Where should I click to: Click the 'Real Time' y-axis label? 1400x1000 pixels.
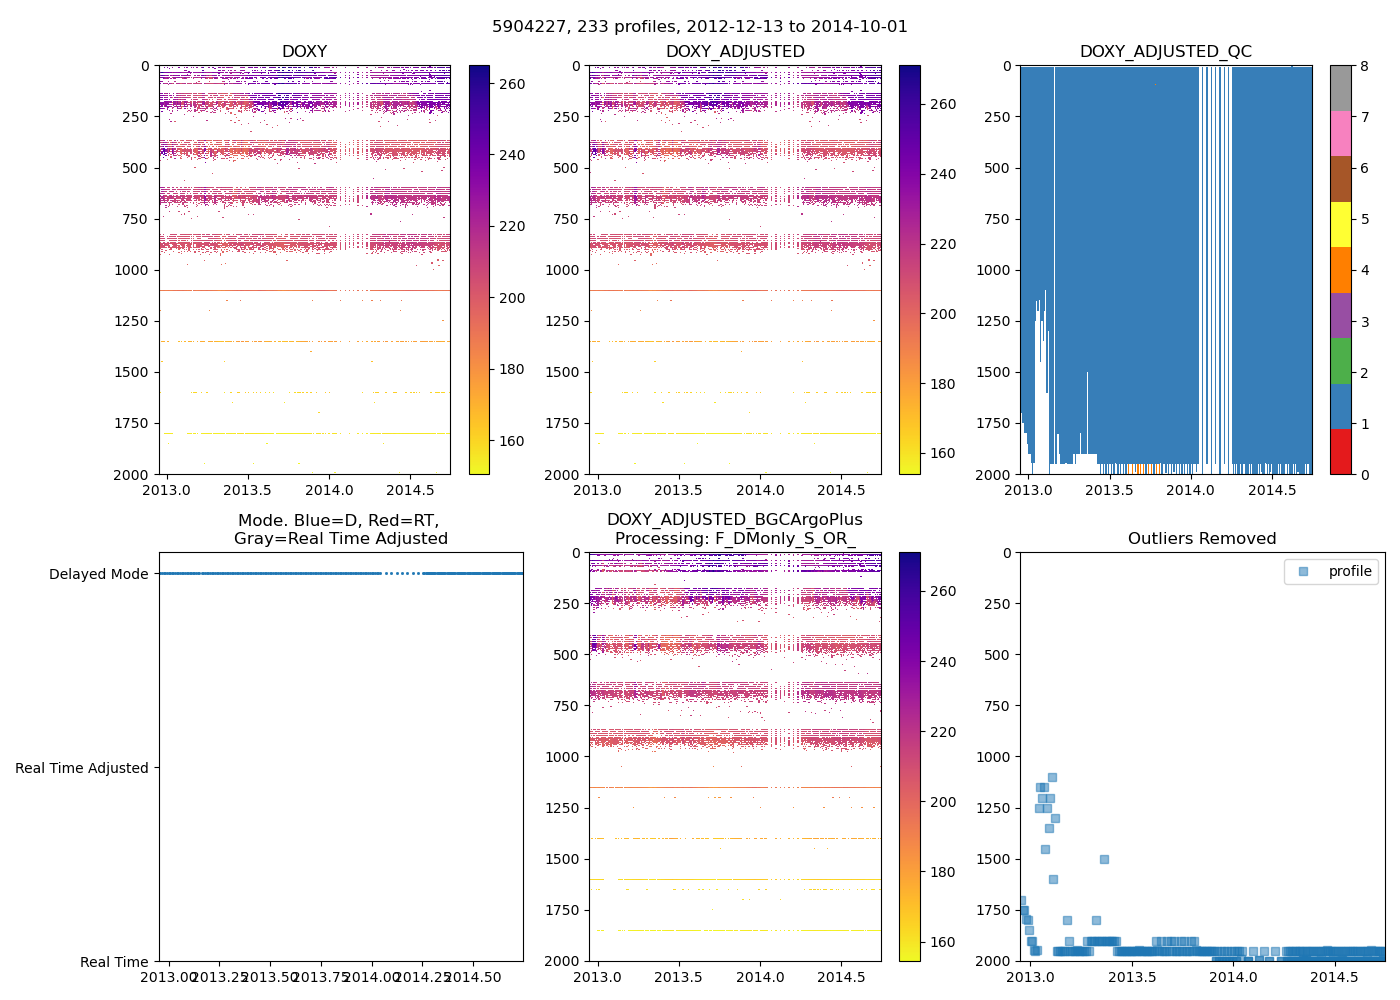(114, 962)
